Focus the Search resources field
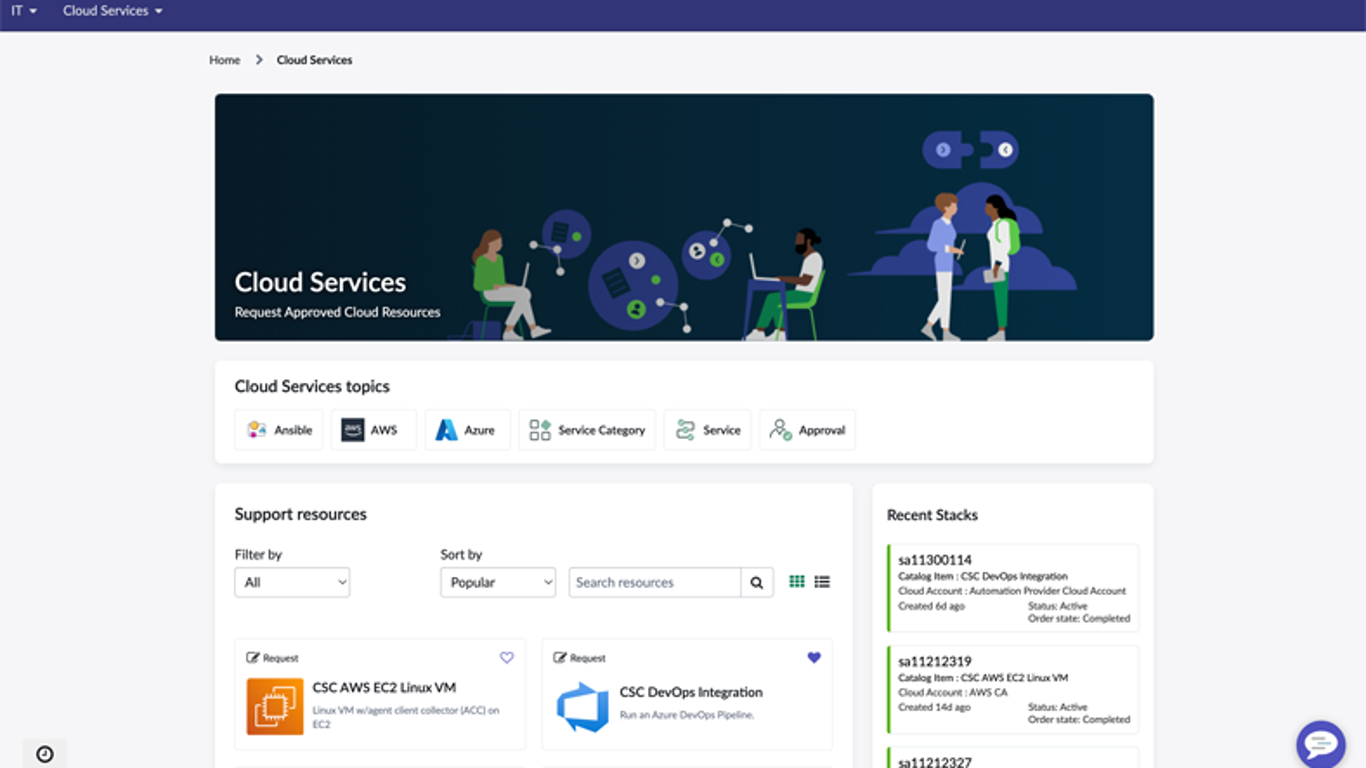This screenshot has width=1366, height=768. 655,582
